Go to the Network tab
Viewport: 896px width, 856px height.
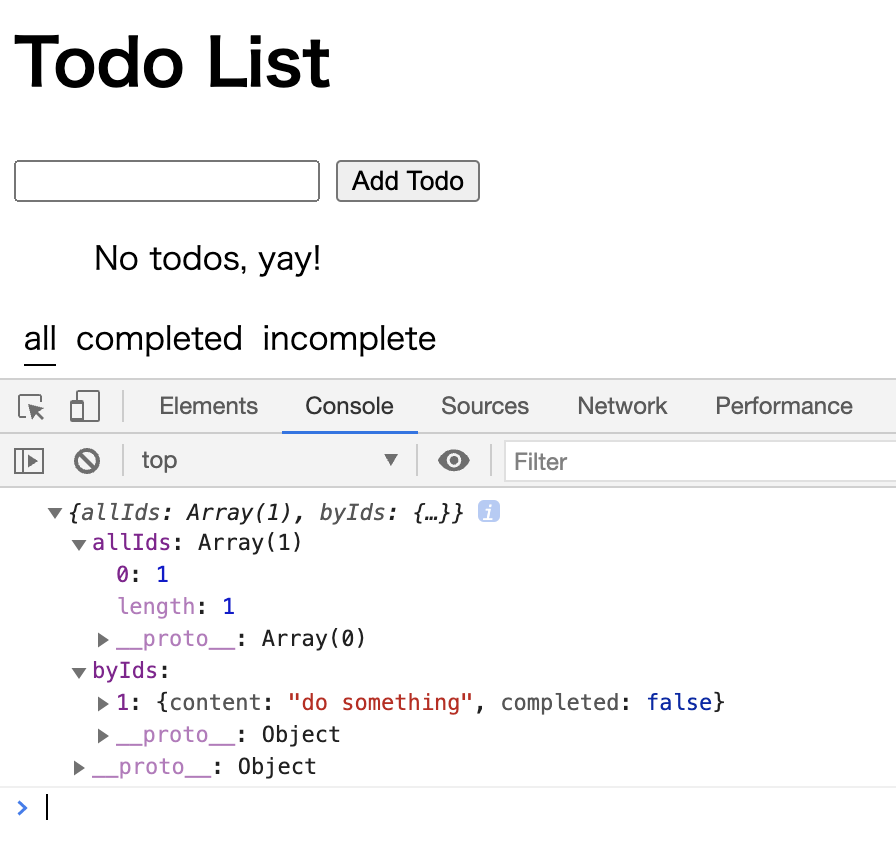coord(622,406)
